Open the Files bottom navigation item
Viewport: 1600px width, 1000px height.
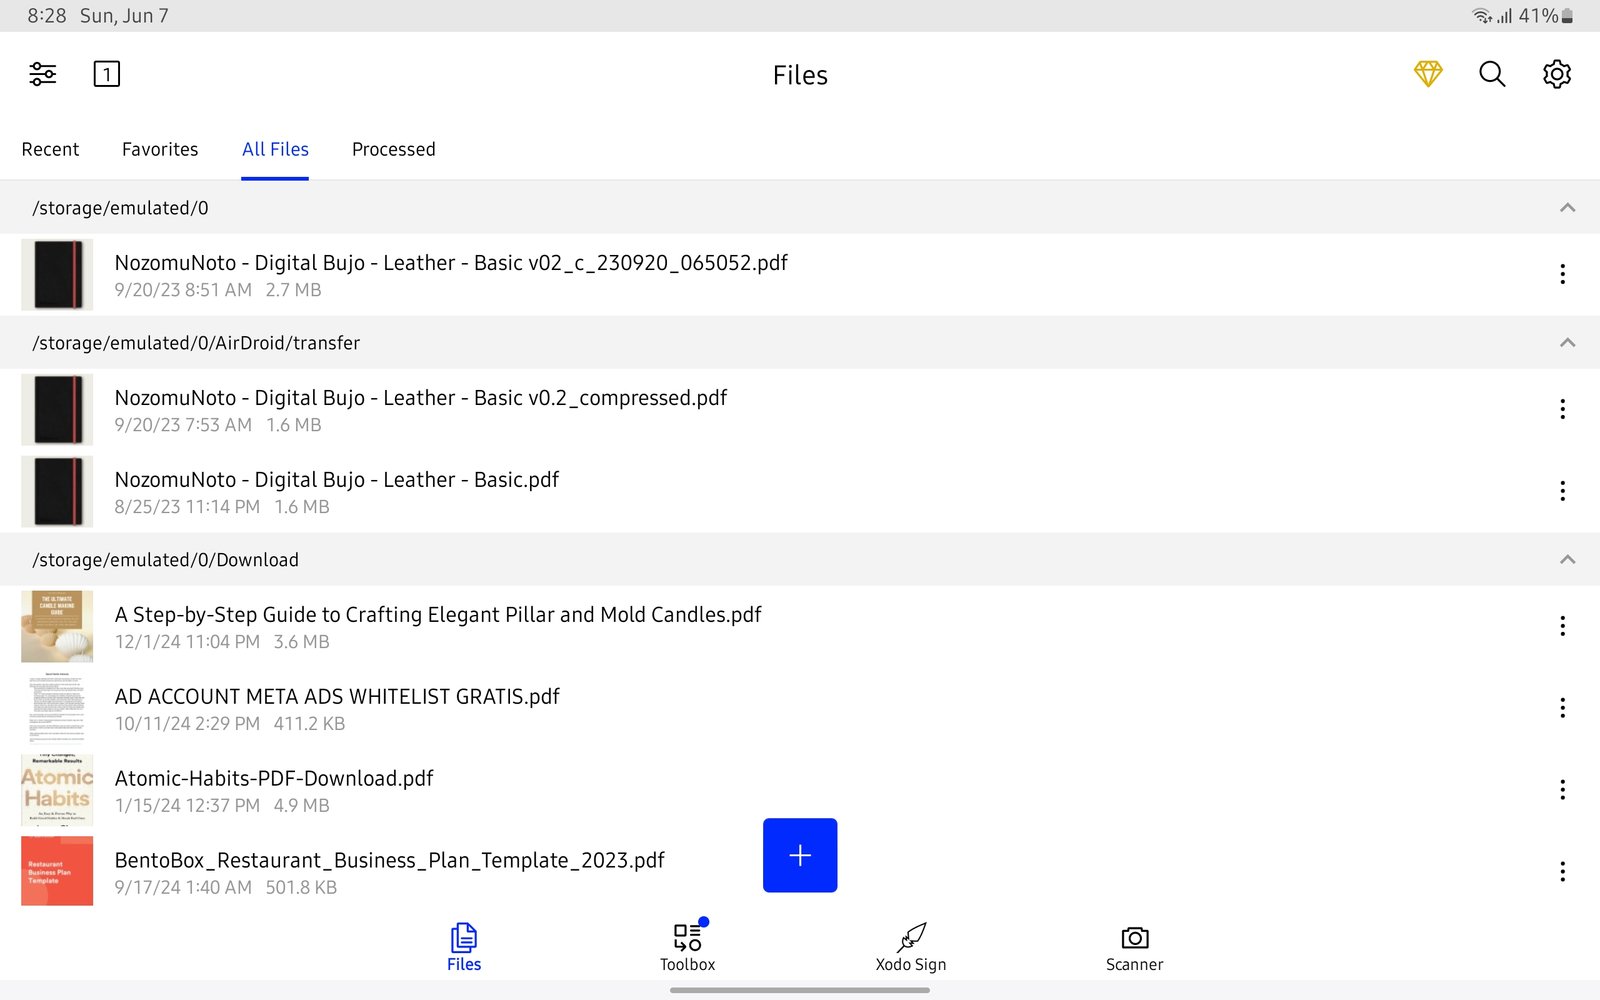(464, 948)
